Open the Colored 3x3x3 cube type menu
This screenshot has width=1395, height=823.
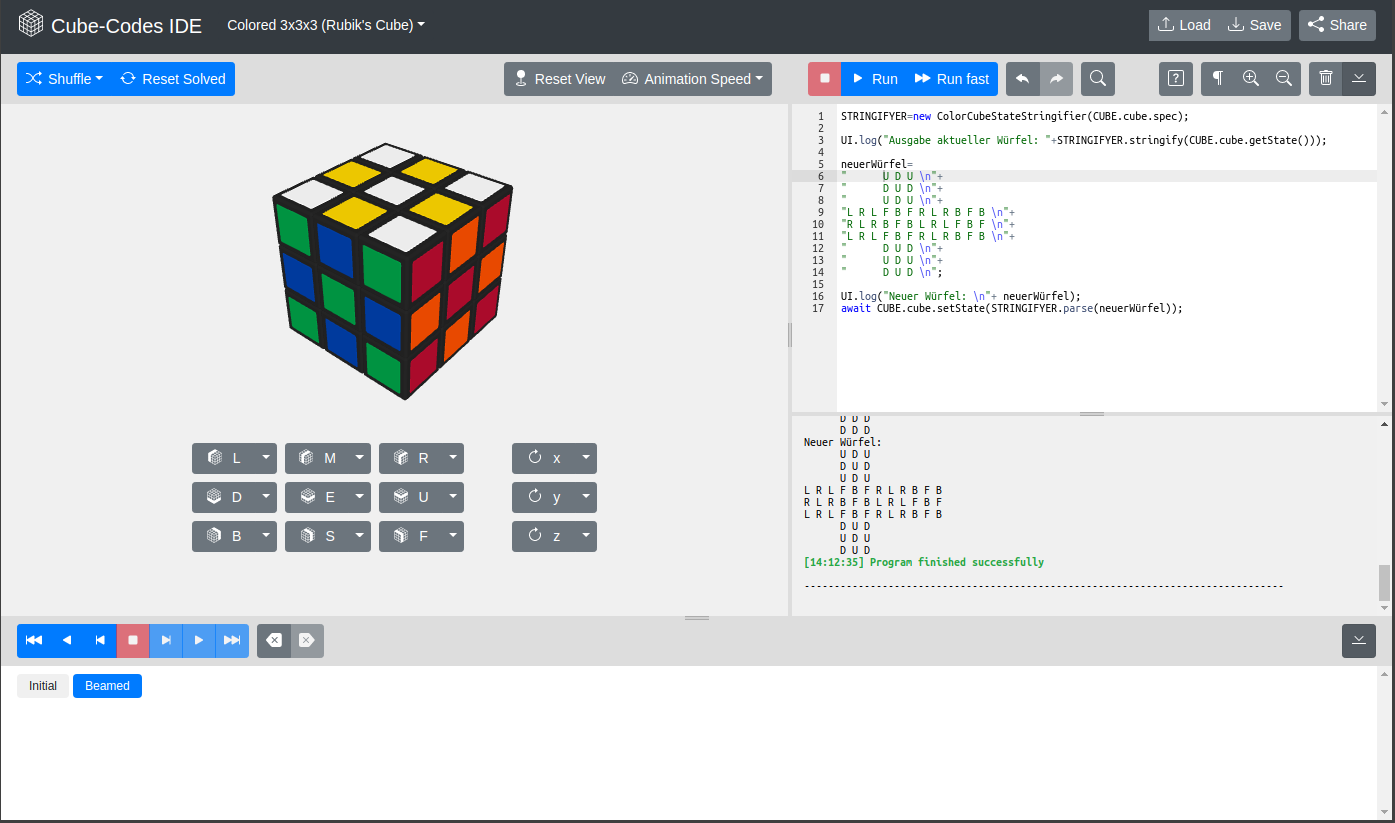325,25
